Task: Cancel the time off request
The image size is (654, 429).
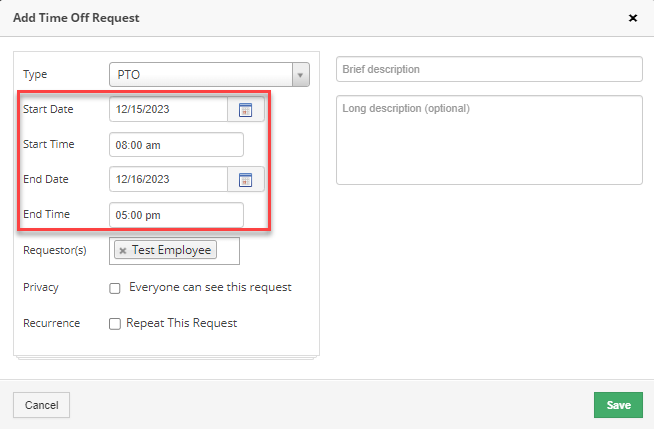Action: [x=41, y=405]
